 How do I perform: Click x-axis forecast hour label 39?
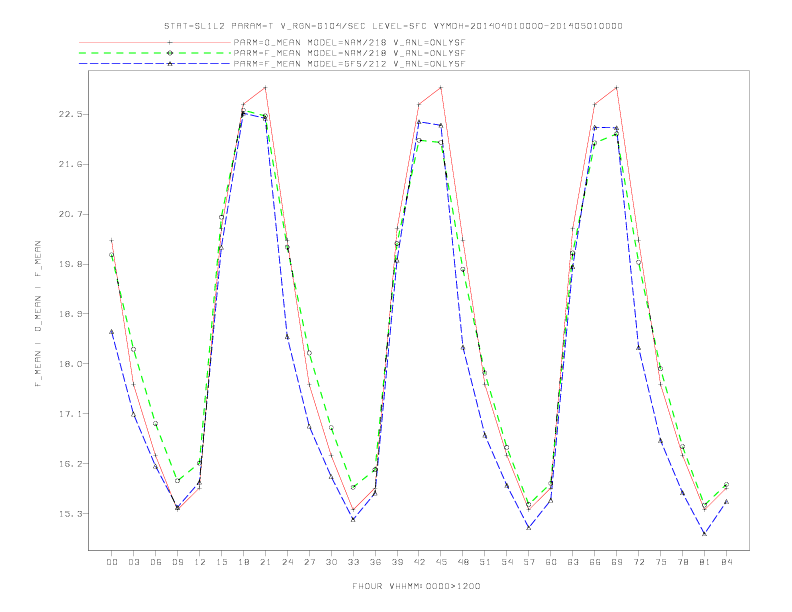tap(398, 562)
